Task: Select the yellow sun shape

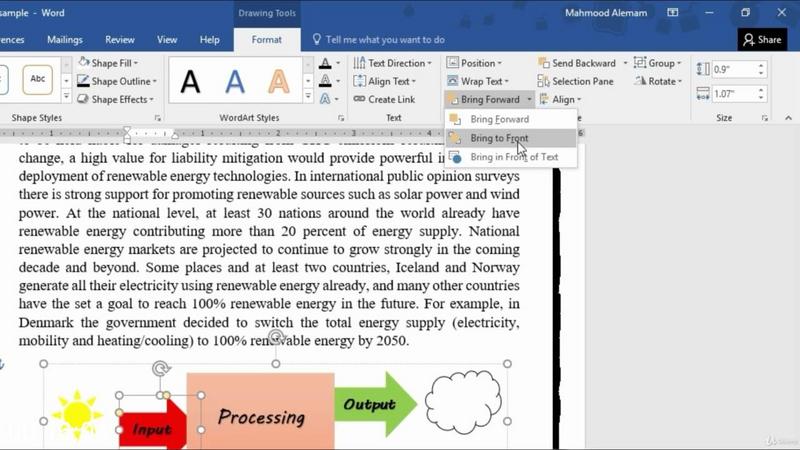Action: [x=77, y=414]
